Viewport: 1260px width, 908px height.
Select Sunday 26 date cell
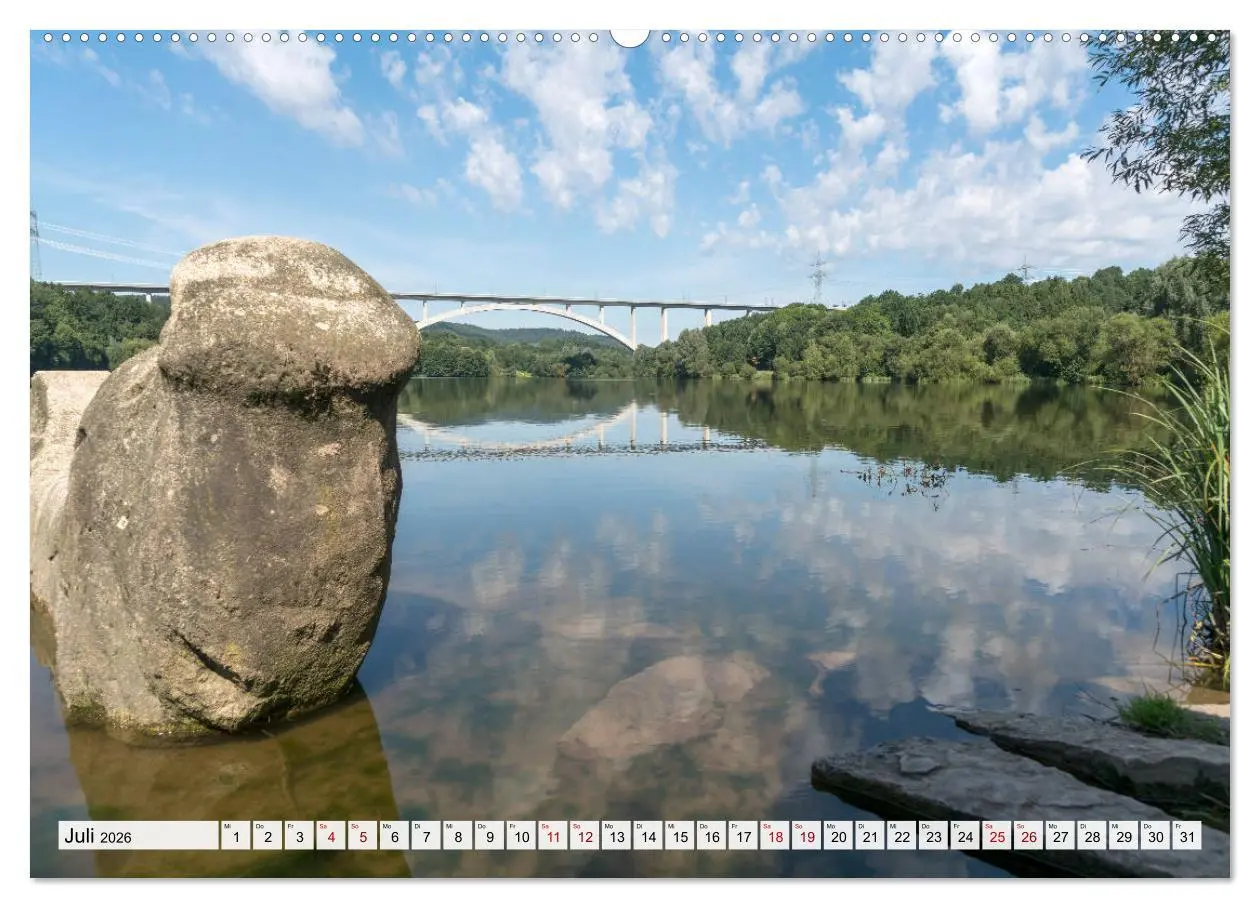pos(1027,836)
